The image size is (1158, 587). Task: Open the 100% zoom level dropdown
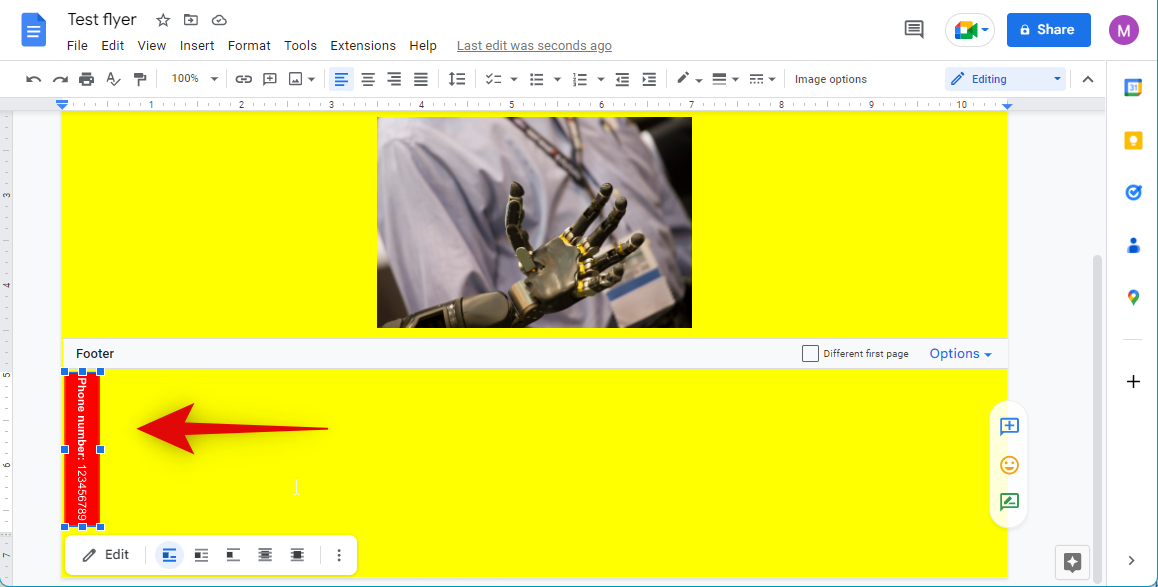pos(194,79)
